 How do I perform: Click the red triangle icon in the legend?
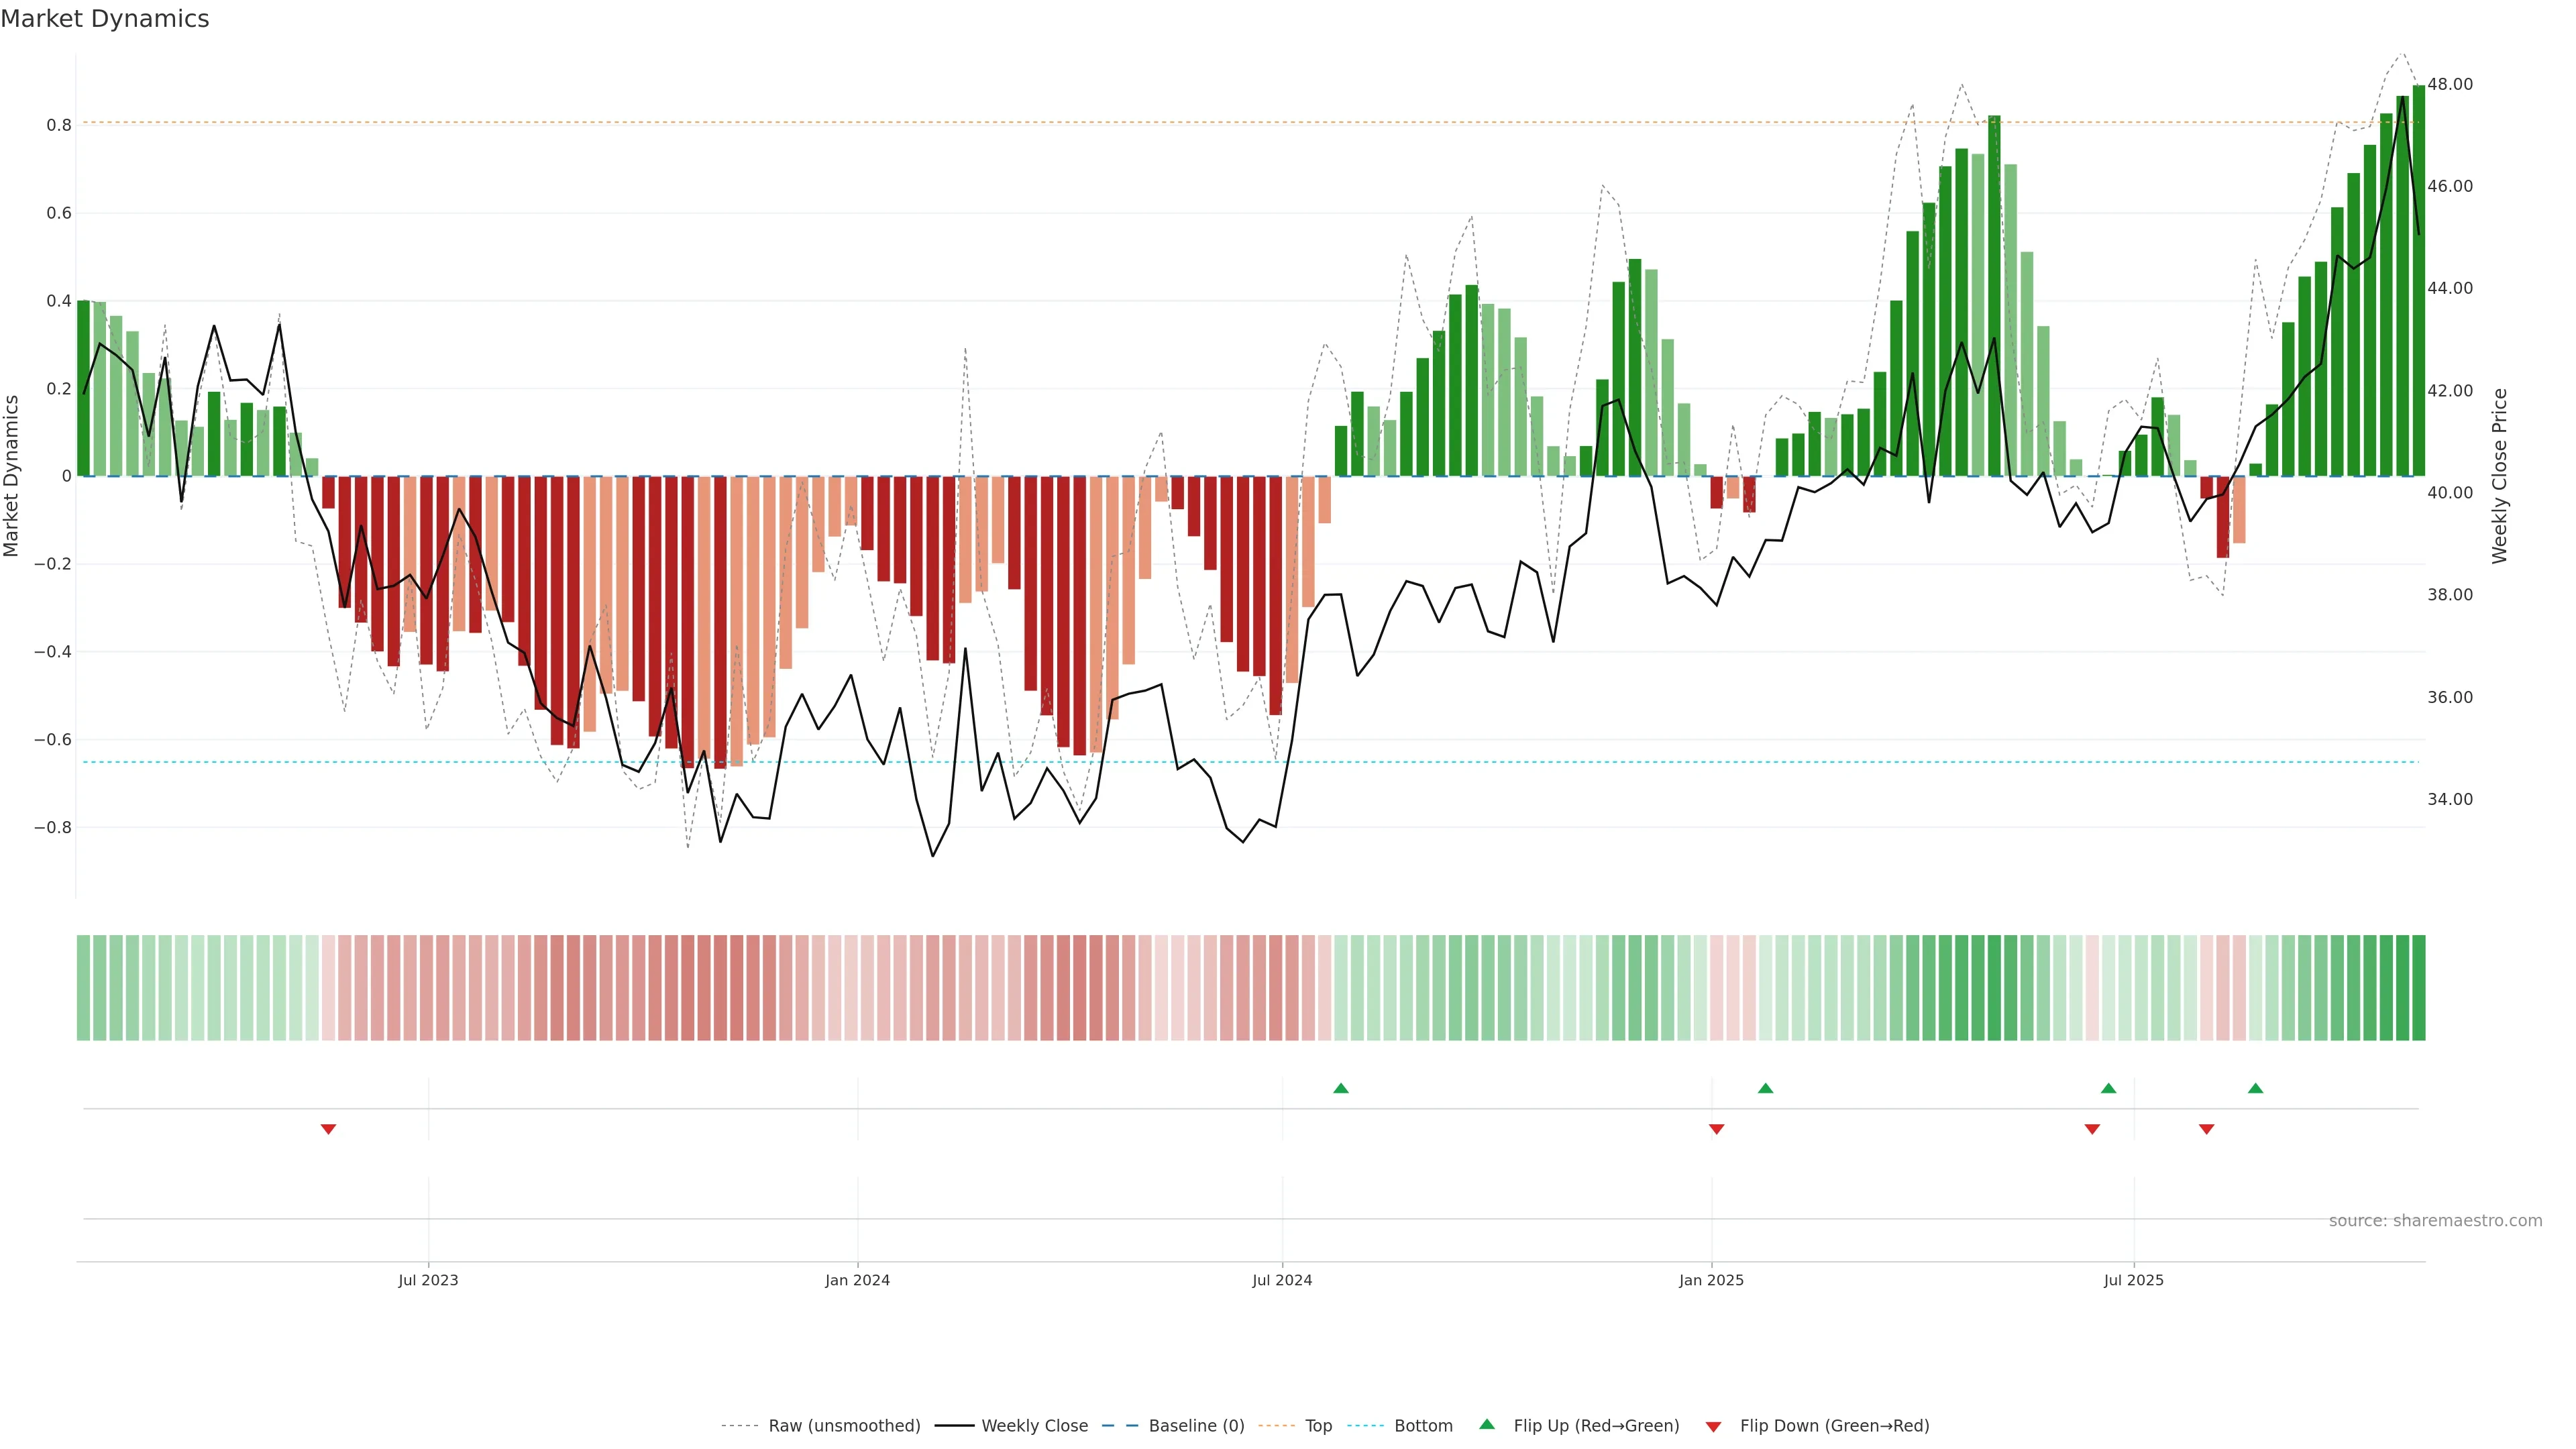click(1713, 1426)
